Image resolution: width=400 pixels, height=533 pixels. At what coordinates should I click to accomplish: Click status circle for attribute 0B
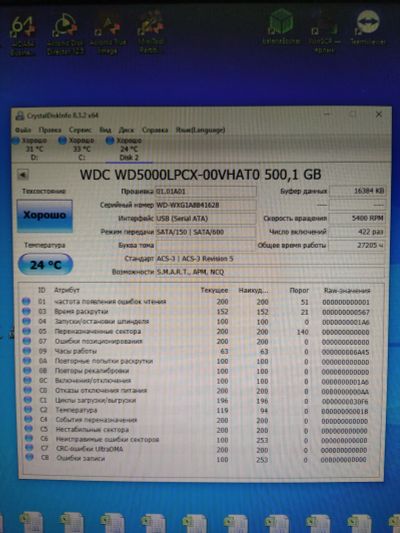(27, 370)
